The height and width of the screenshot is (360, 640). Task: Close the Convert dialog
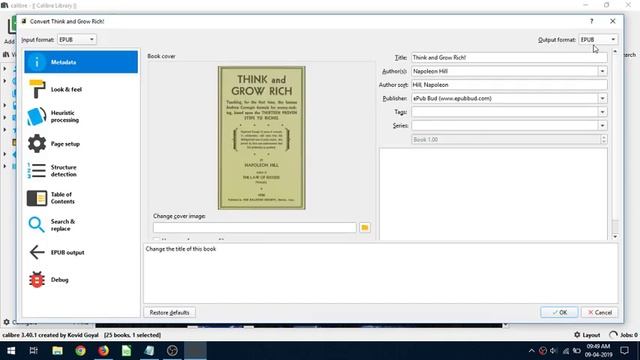pyautogui.click(x=613, y=21)
